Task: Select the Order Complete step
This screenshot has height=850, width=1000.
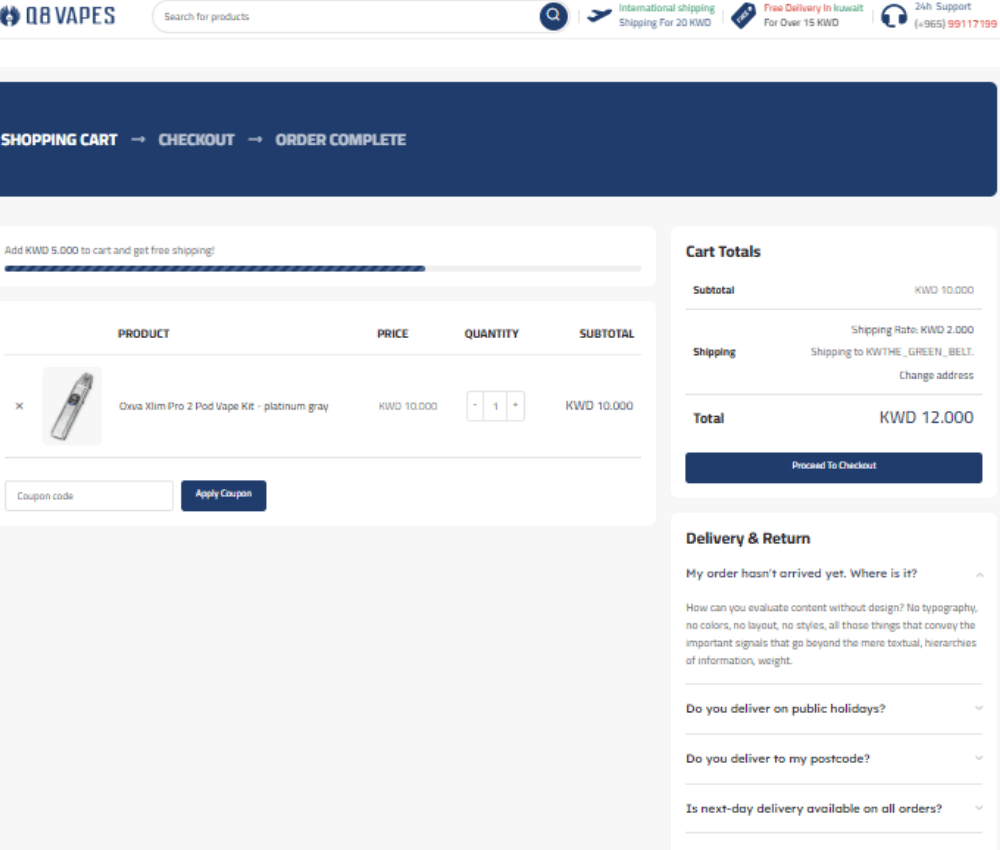Action: pyautogui.click(x=341, y=140)
